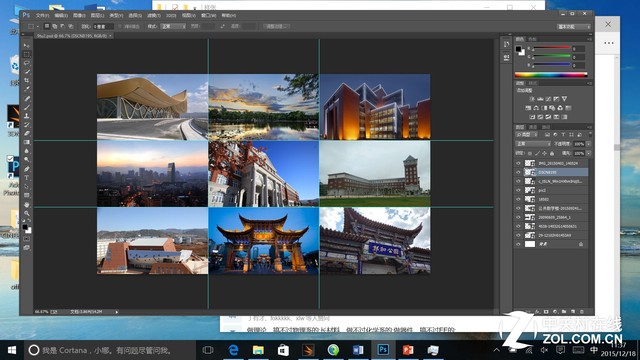Select the Rectangle shape tool

tap(27, 195)
